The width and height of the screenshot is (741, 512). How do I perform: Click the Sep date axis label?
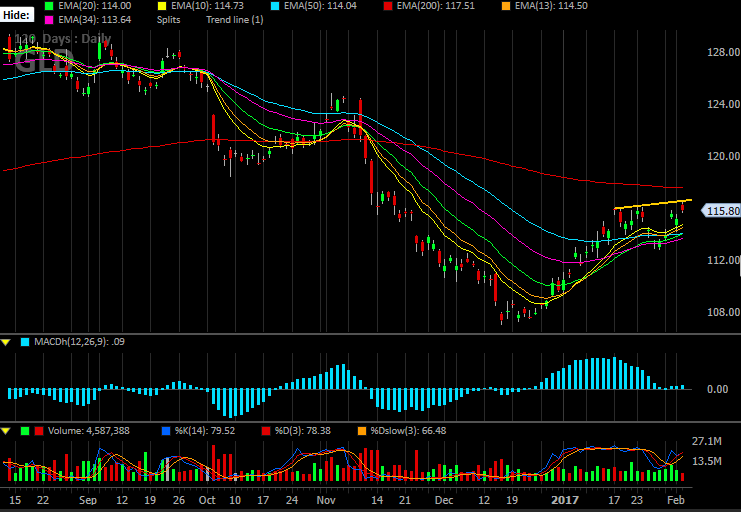(88, 500)
